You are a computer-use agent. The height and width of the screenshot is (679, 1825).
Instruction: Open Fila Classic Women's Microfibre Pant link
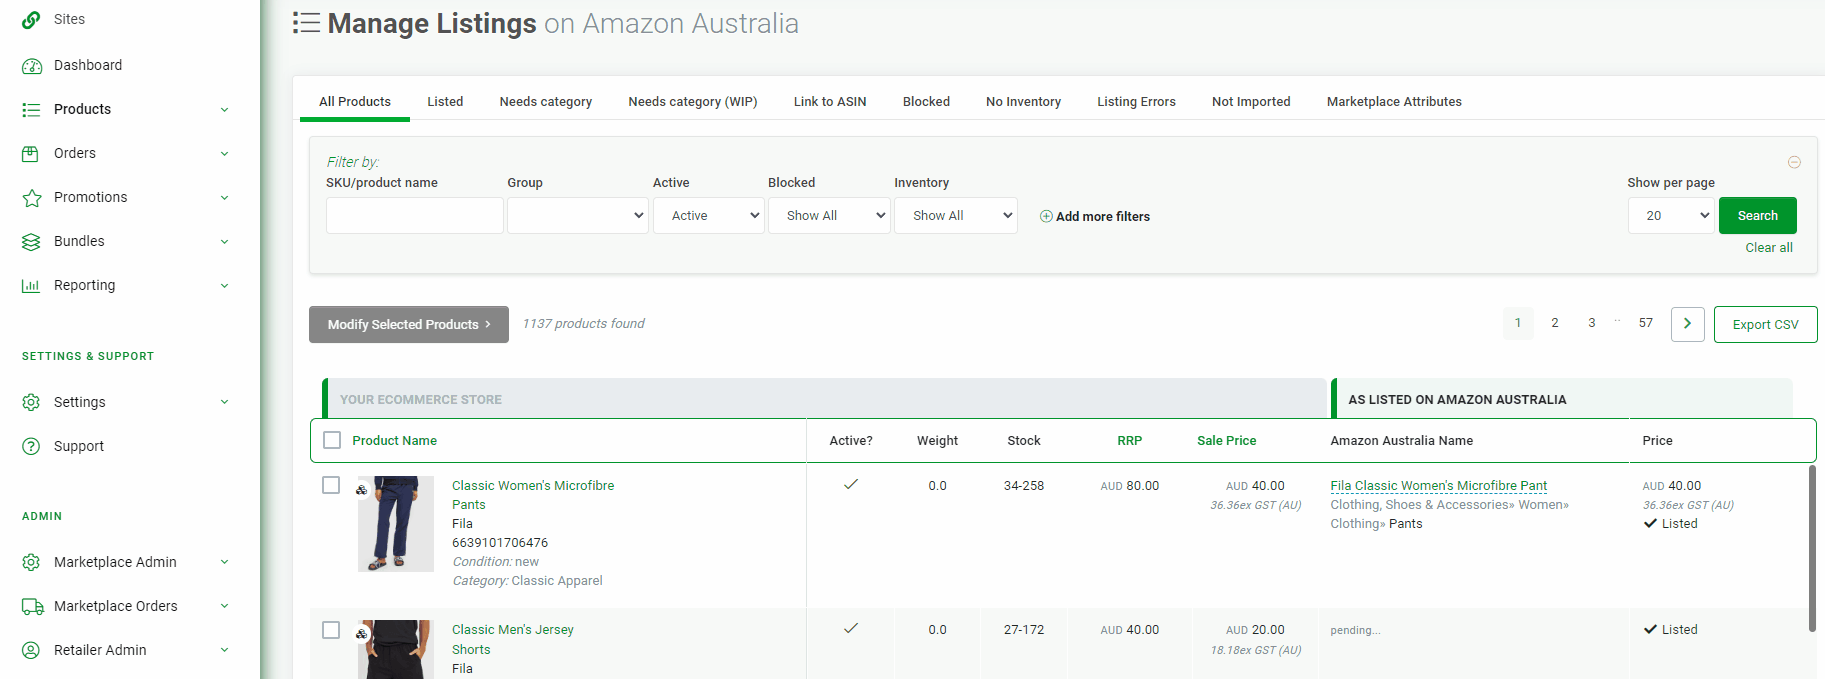point(1438,486)
